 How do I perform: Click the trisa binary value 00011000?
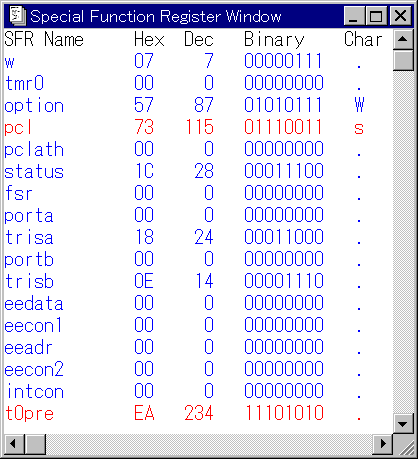284,237
